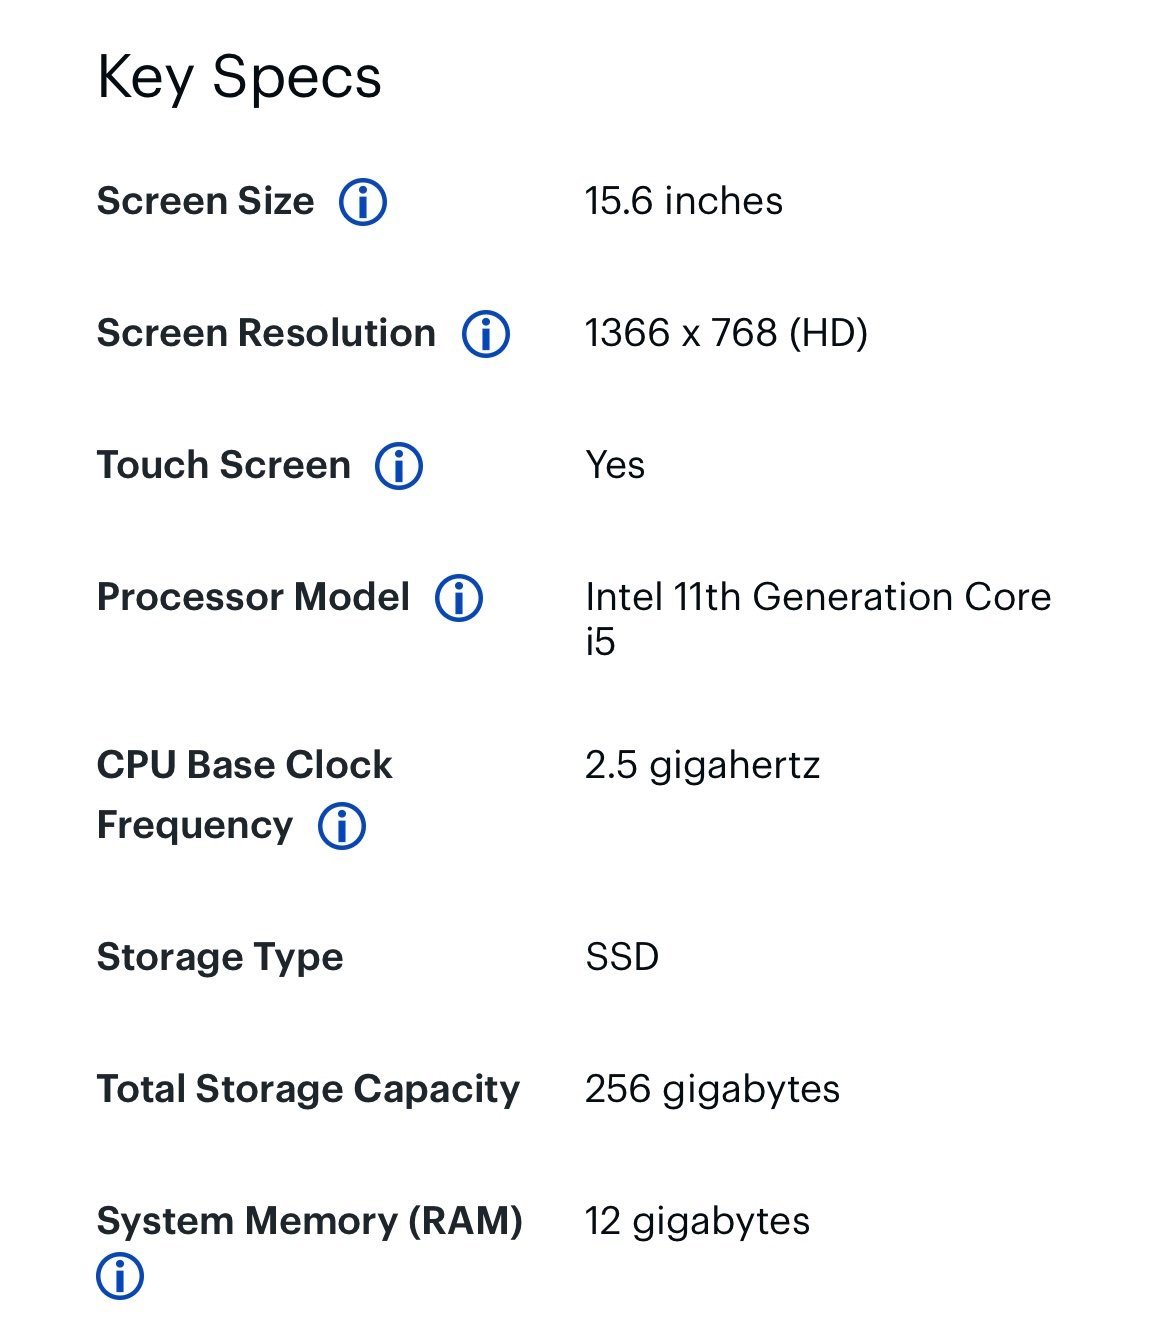Click the Touch Screen label
This screenshot has width=1170, height=1340.
coord(224,465)
